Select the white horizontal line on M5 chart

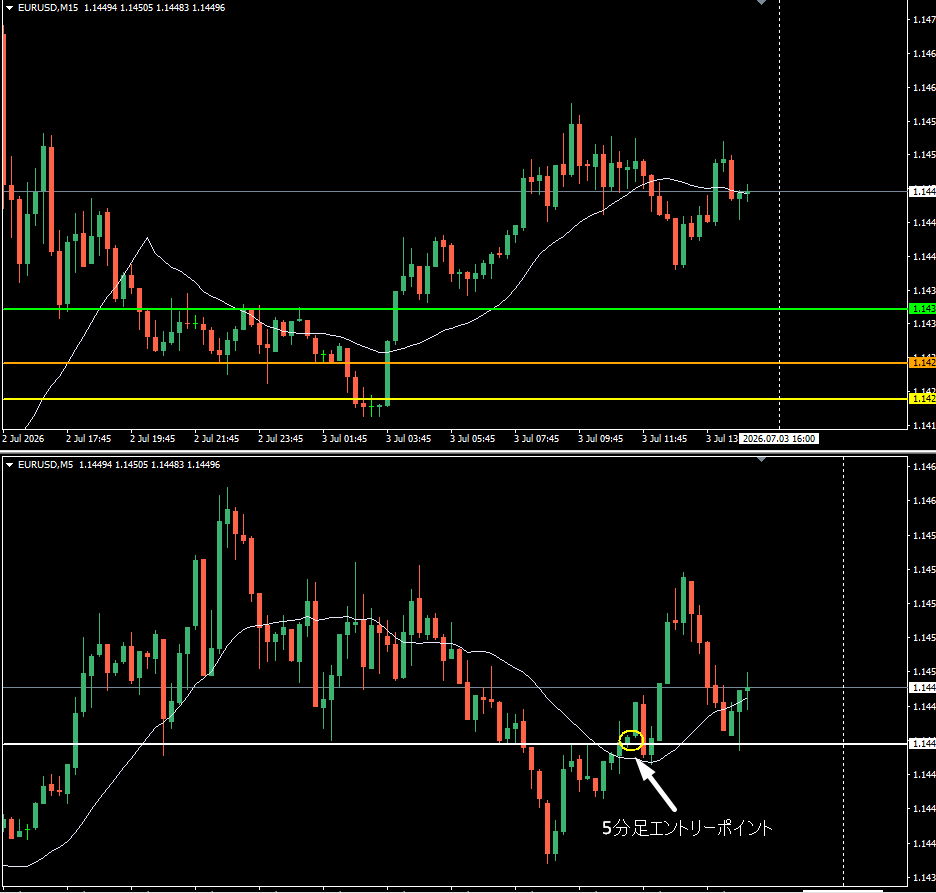point(454,744)
